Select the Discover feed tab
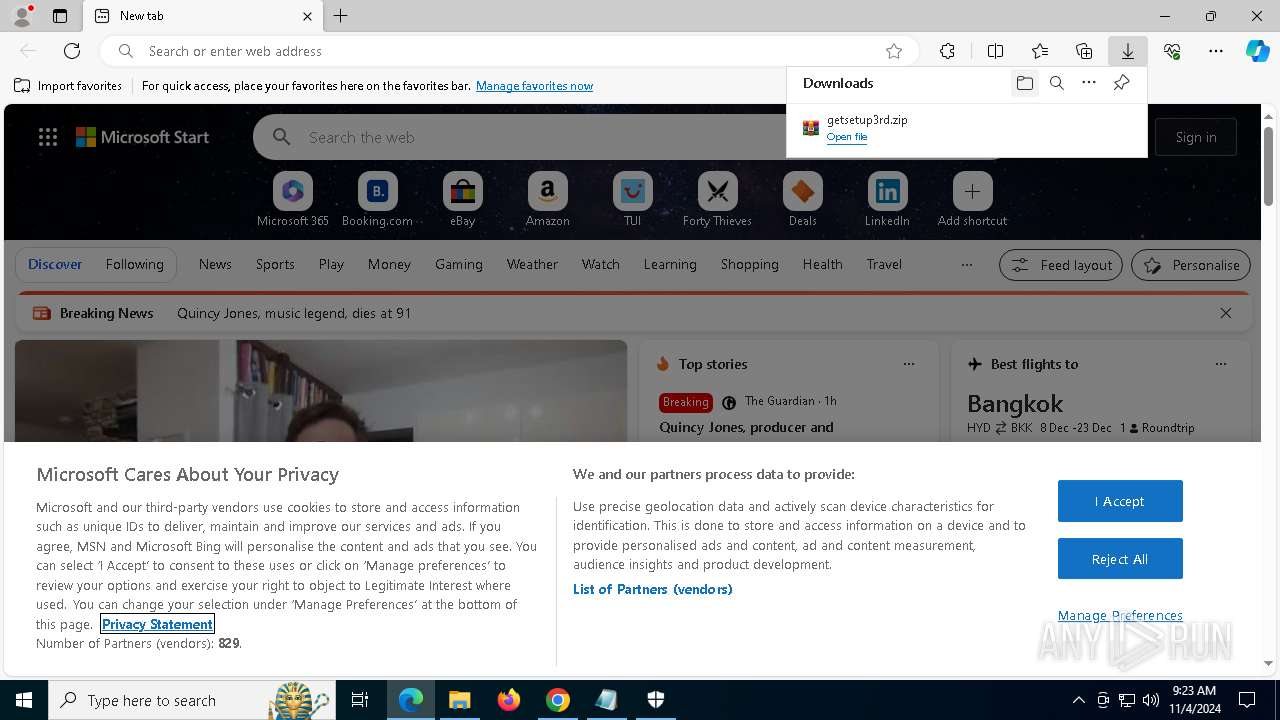The width and height of the screenshot is (1280, 720). 55,264
